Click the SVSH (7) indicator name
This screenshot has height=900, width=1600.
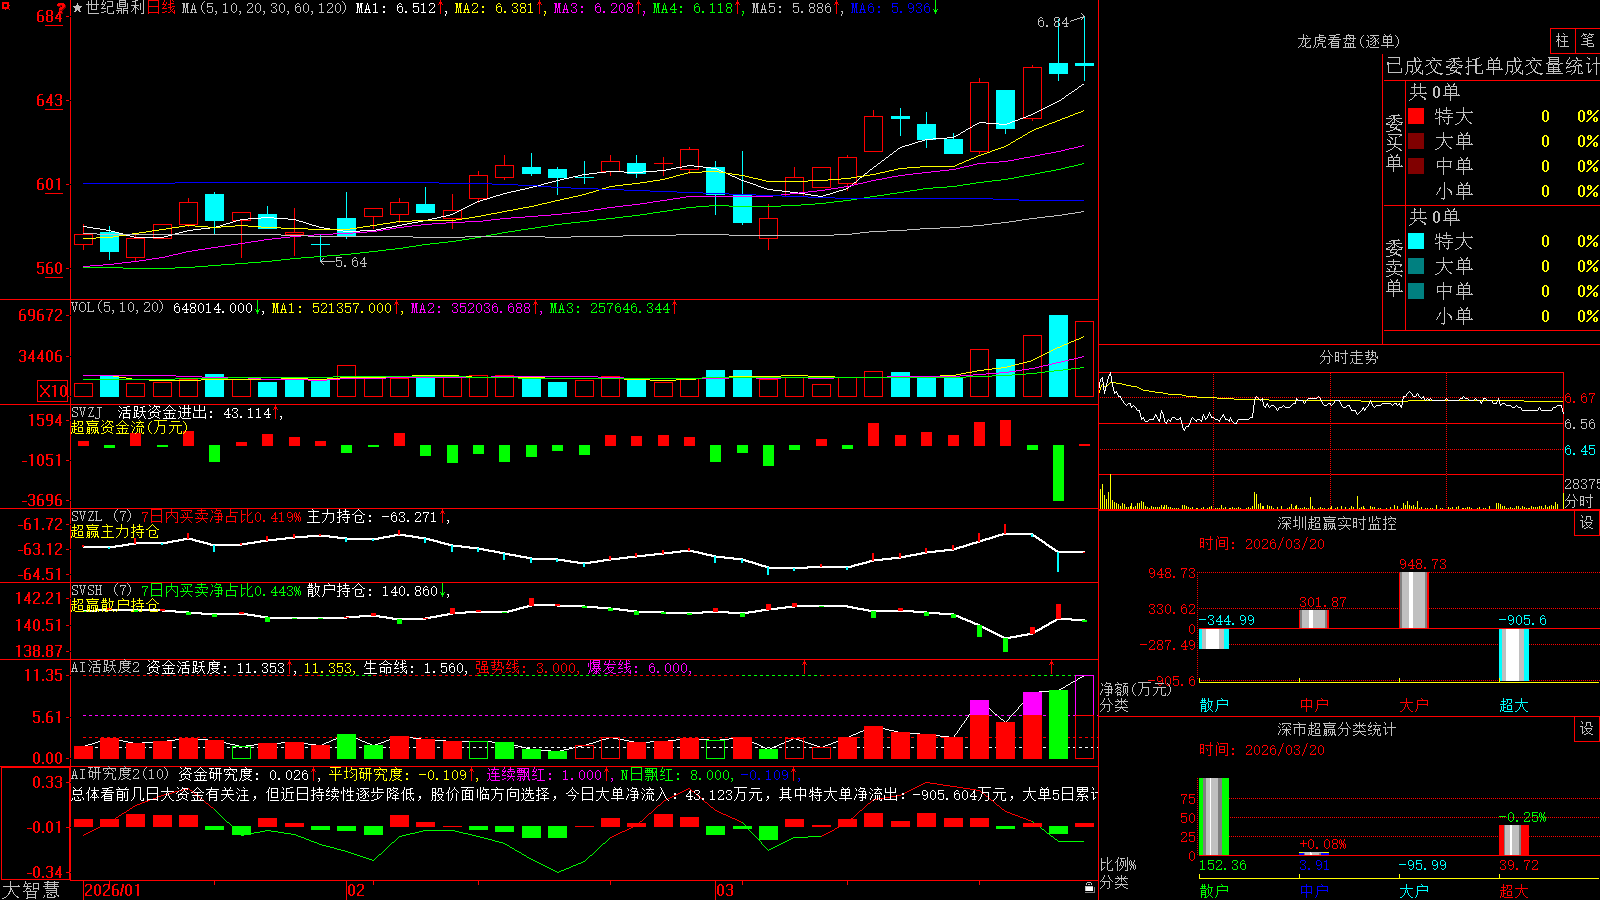[x=101, y=590]
